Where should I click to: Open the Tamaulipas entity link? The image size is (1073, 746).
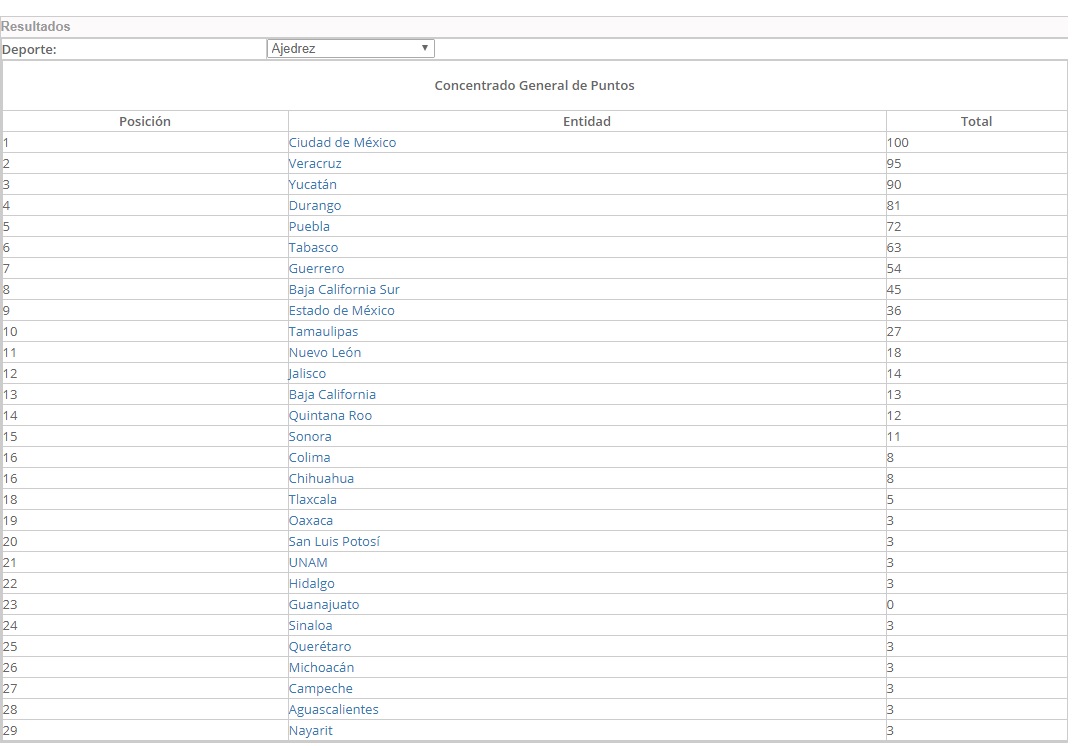tap(323, 332)
